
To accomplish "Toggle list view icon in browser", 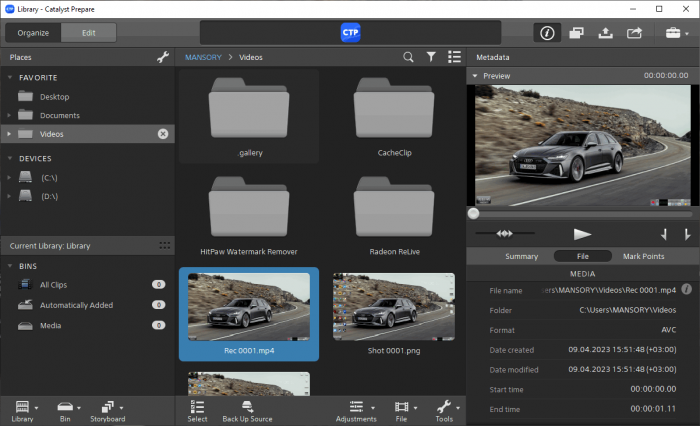I will click(x=454, y=57).
